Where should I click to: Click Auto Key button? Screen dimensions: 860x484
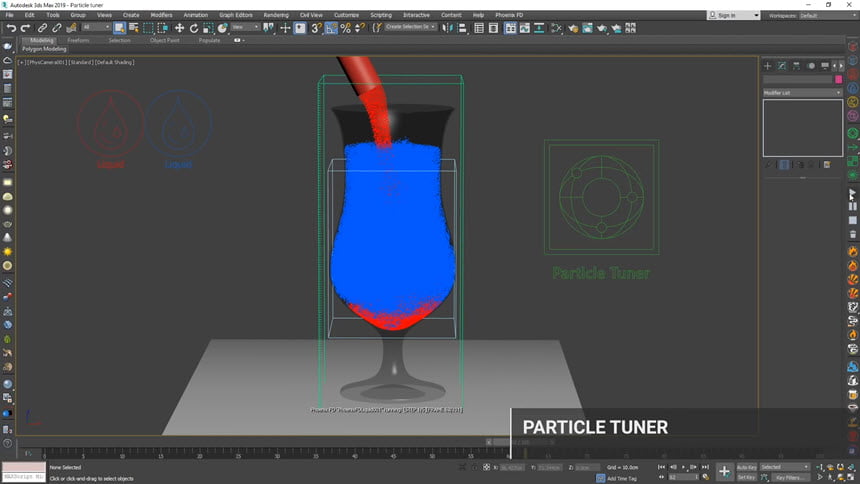pyautogui.click(x=746, y=467)
